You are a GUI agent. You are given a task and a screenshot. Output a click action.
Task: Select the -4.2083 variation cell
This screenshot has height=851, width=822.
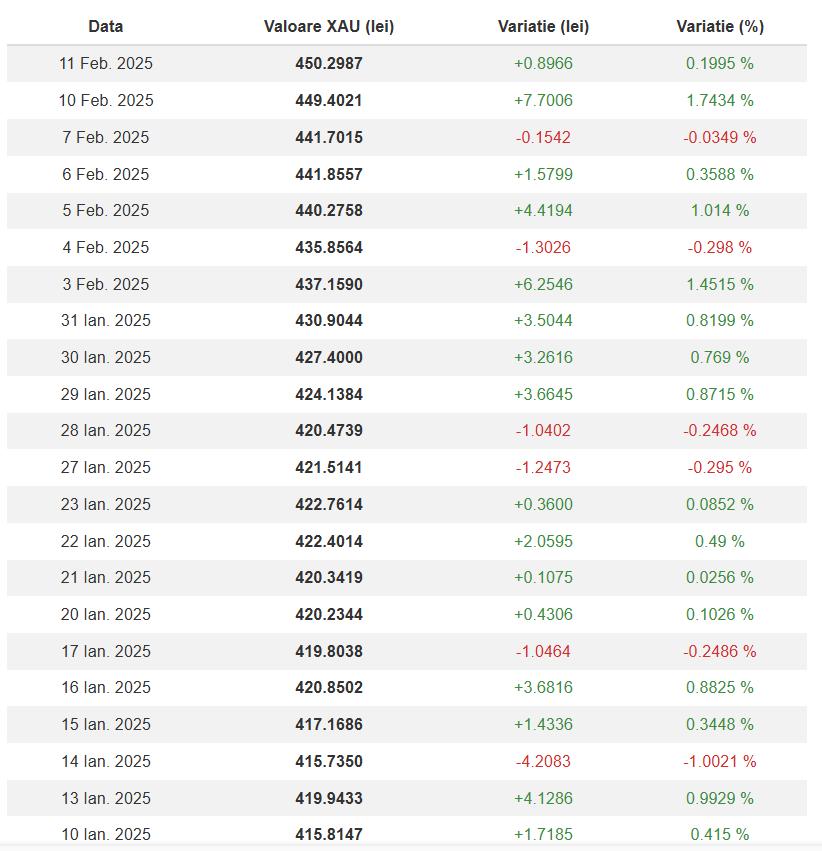[543, 761]
